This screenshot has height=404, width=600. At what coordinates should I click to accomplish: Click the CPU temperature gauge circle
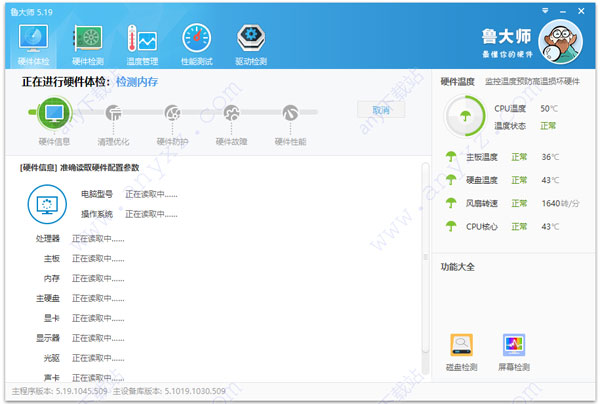tap(465, 116)
